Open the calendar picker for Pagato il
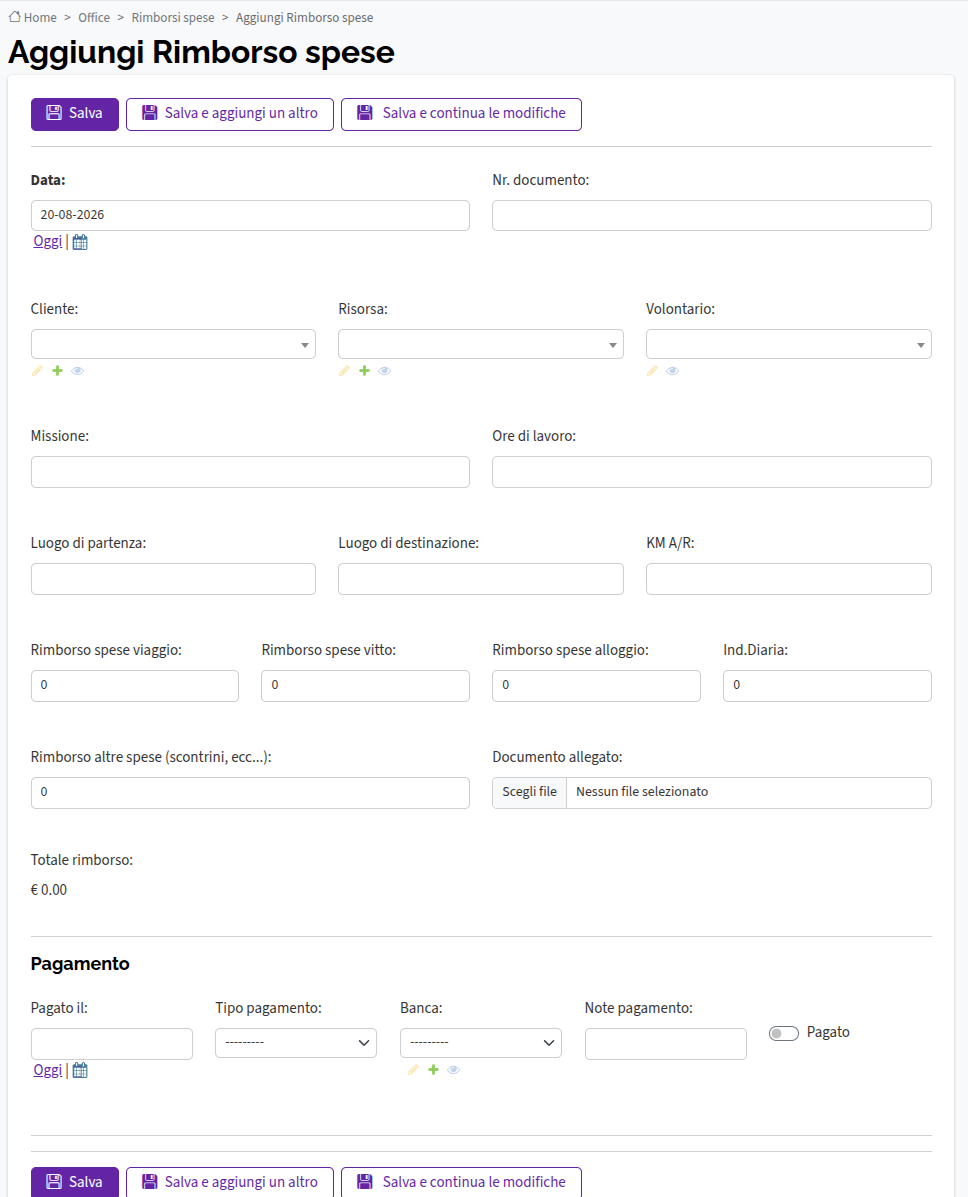 [80, 1070]
